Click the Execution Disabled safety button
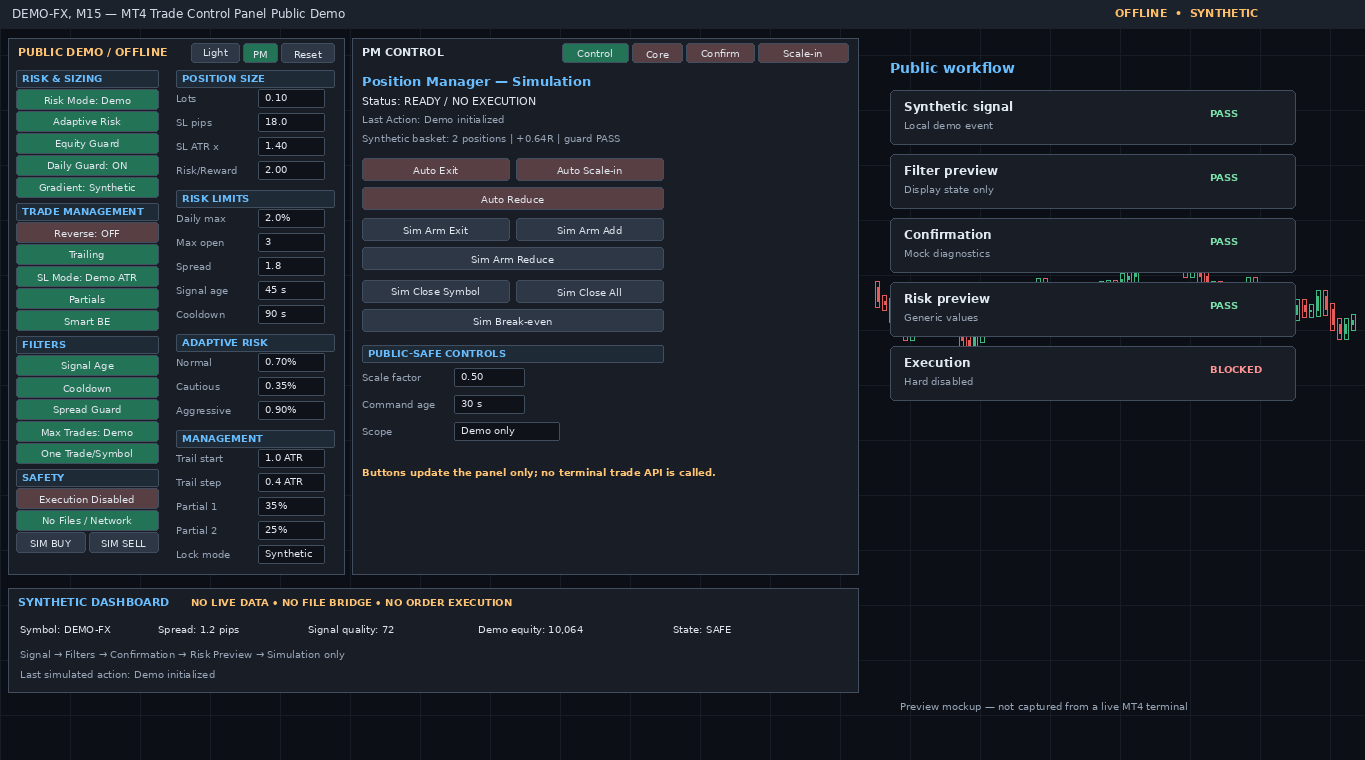 click(88, 499)
